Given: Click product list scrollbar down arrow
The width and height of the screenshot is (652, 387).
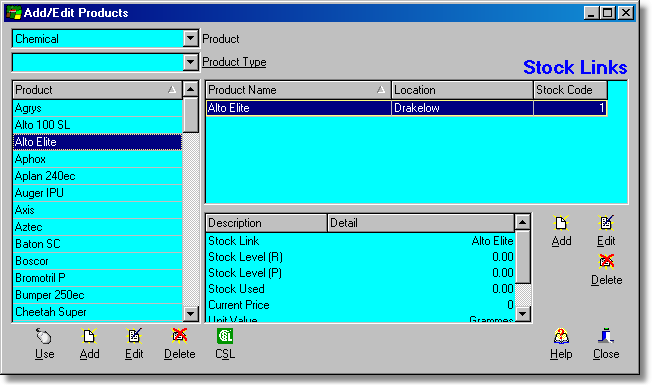Looking at the screenshot, I should 190,313.
